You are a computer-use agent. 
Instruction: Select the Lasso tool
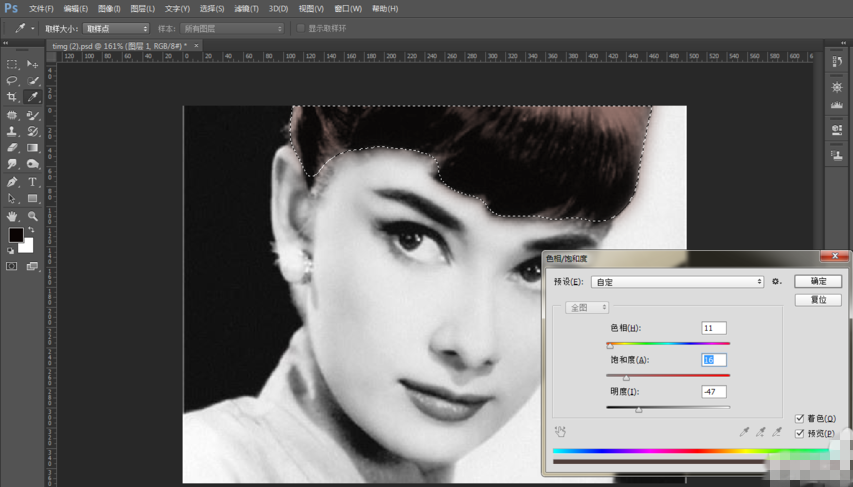[x=12, y=80]
